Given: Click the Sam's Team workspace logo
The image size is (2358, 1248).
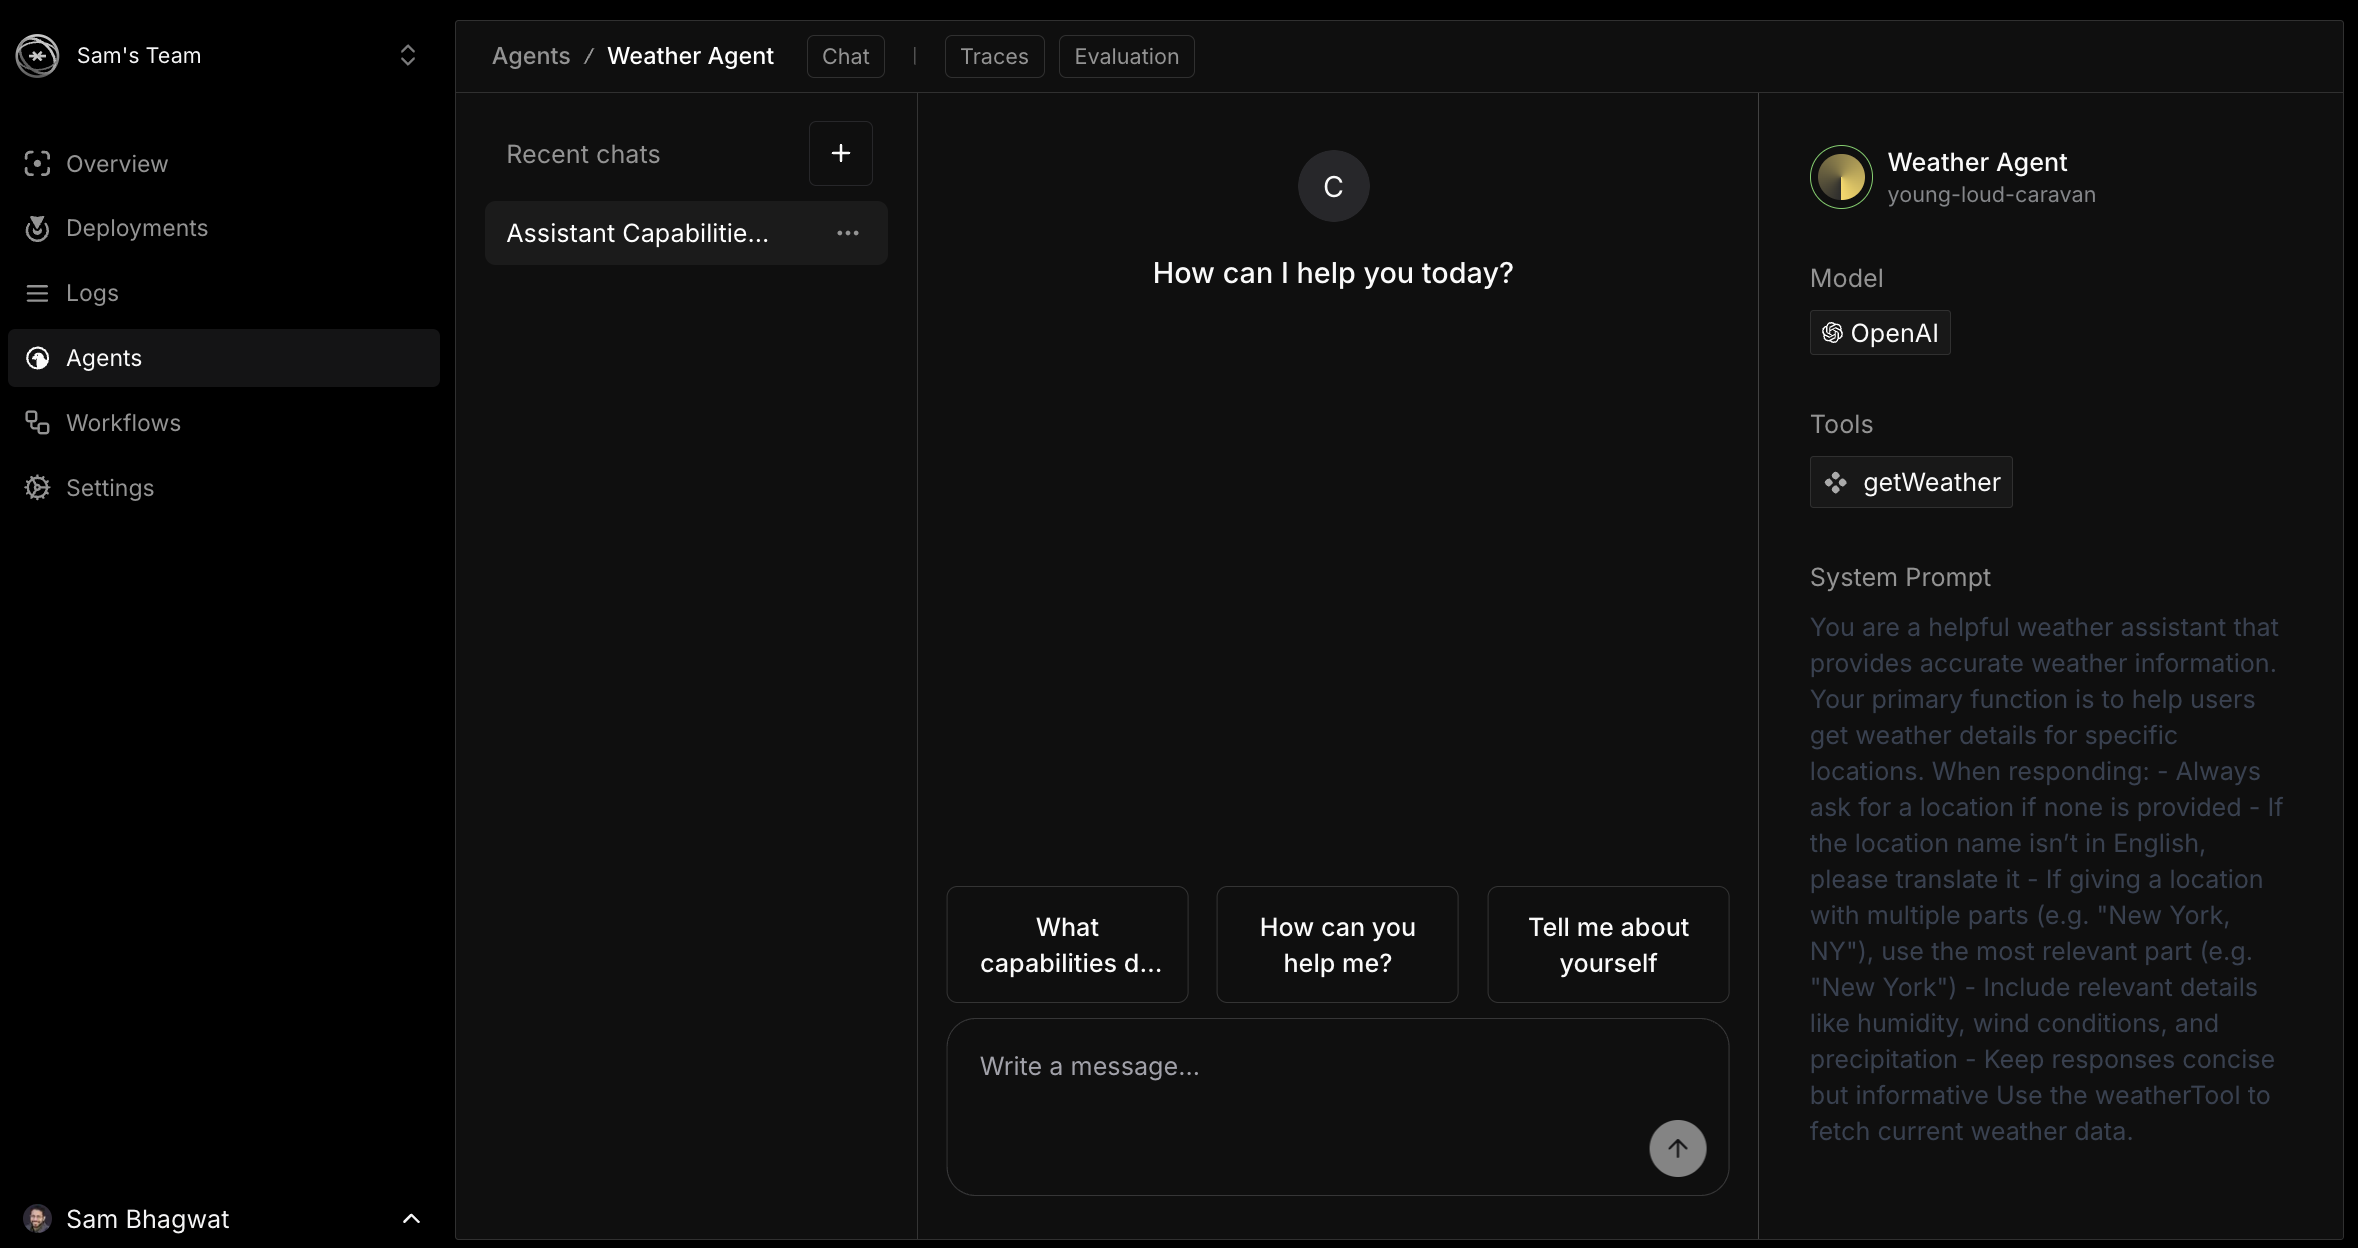Looking at the screenshot, I should [x=37, y=55].
